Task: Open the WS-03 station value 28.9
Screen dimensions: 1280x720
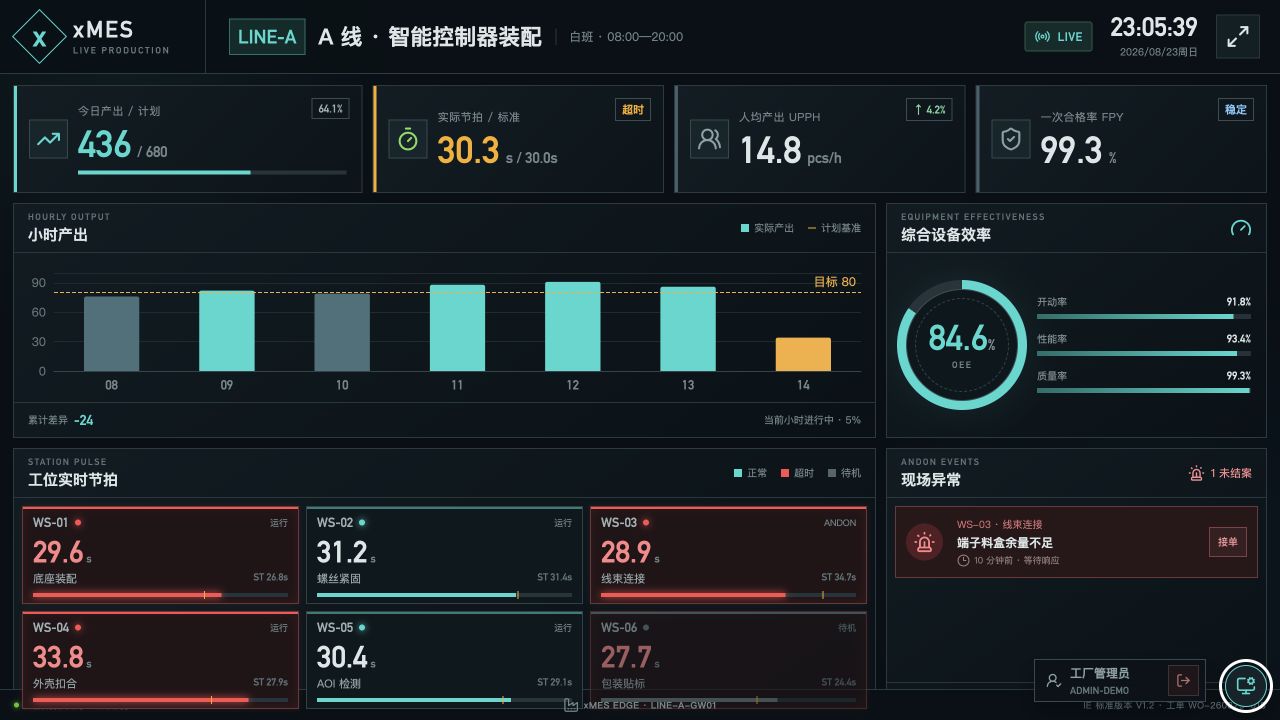Action: click(x=626, y=552)
